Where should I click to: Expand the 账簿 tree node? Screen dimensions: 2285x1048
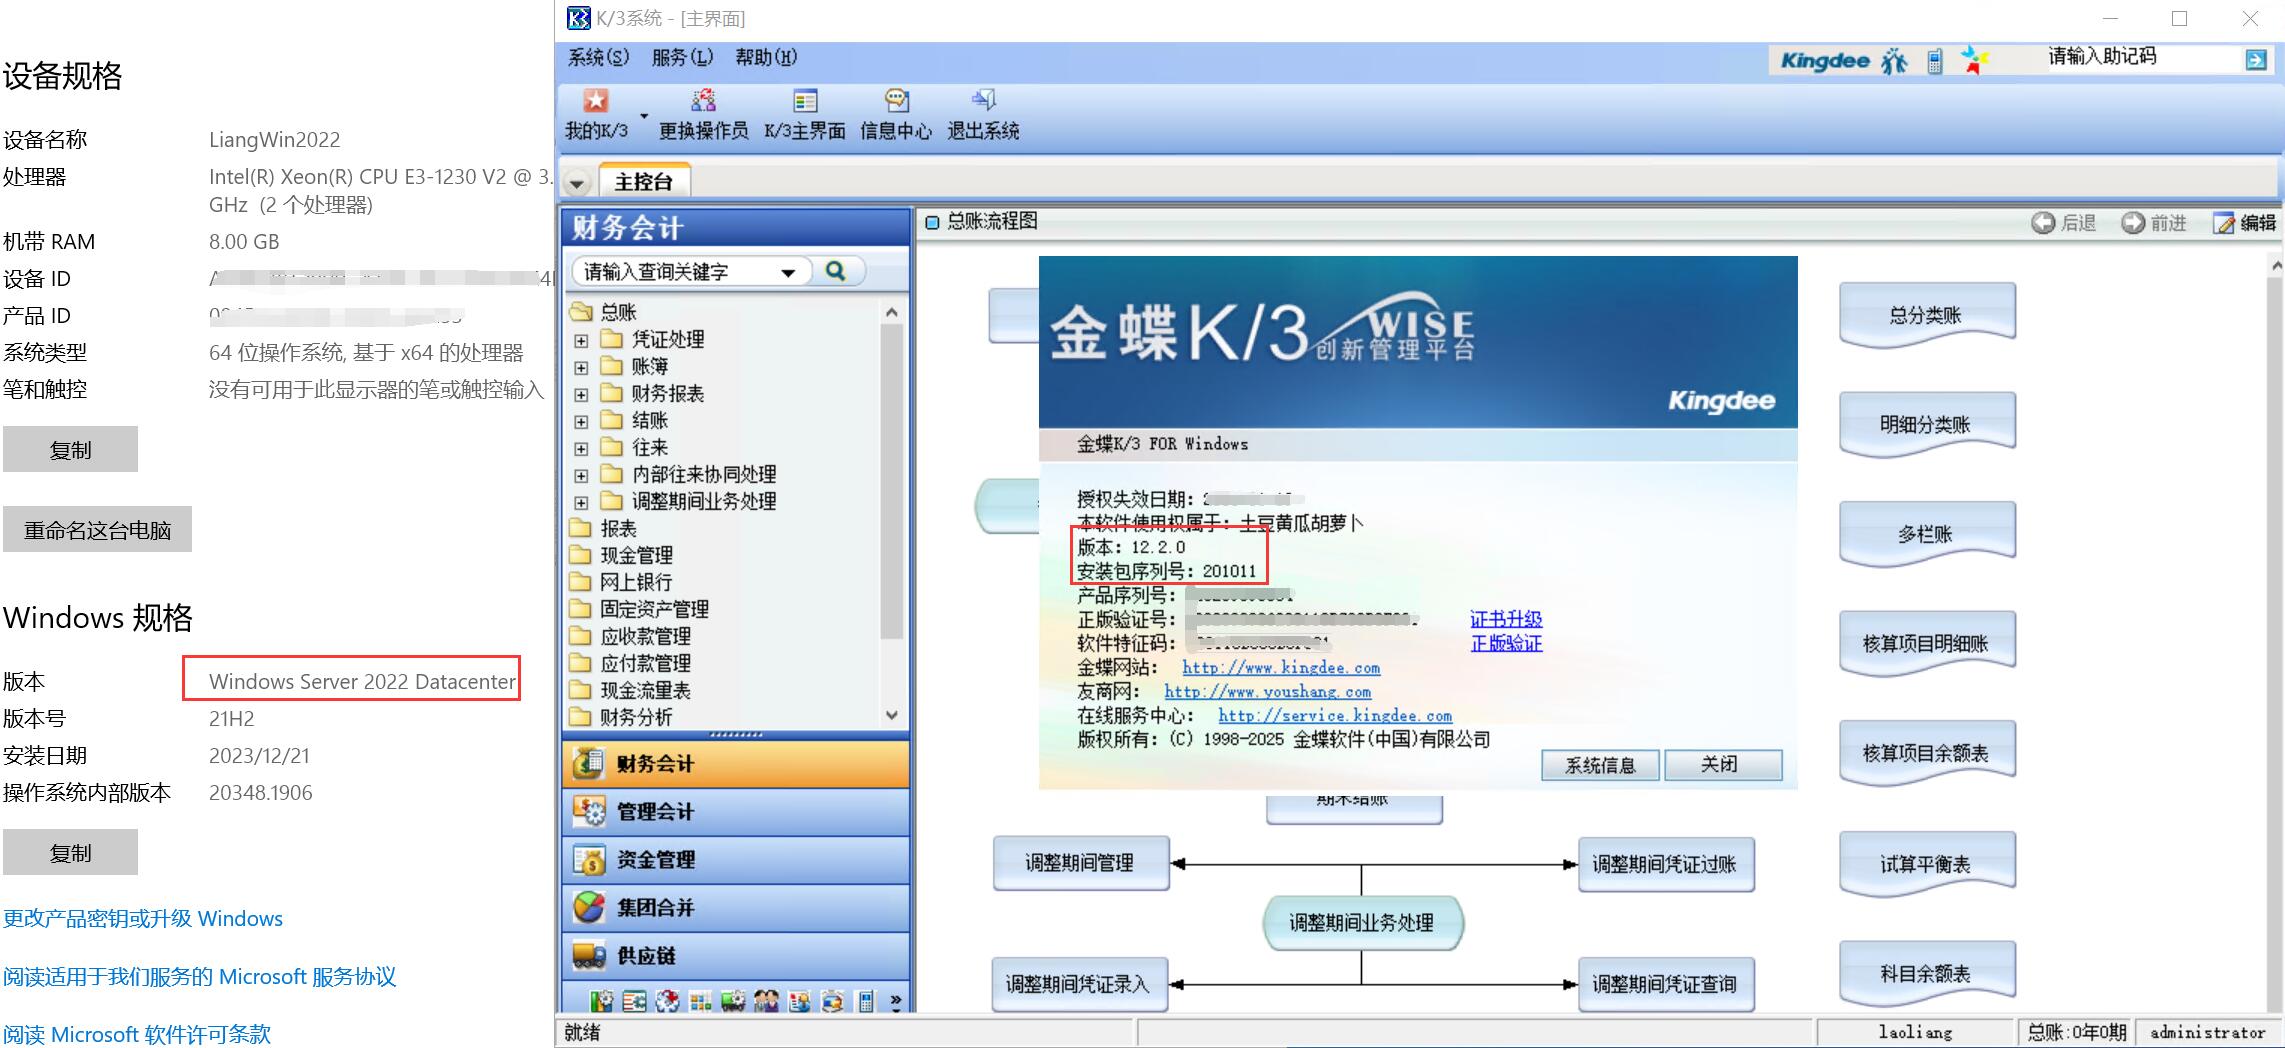point(581,367)
